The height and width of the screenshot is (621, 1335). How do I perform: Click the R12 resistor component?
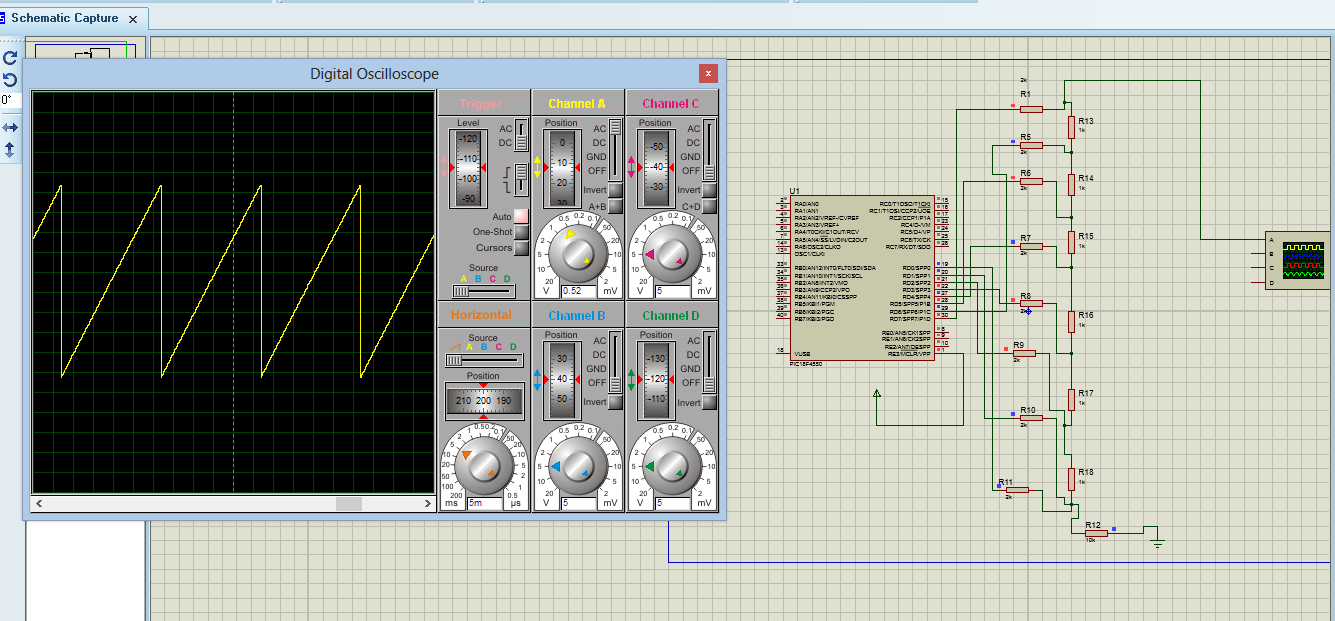(x=1096, y=533)
